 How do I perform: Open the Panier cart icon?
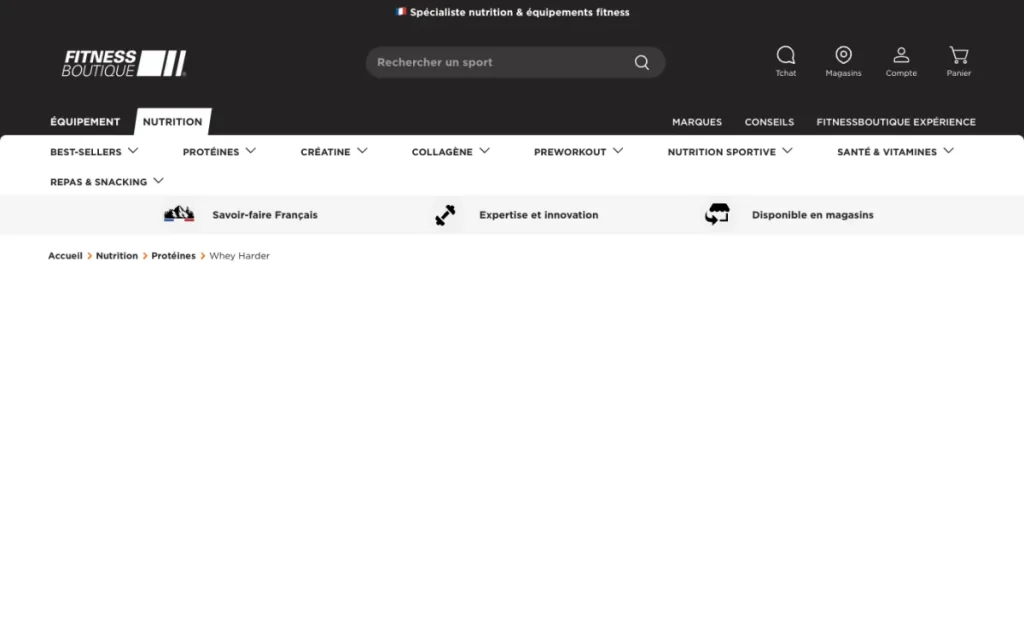point(959,55)
